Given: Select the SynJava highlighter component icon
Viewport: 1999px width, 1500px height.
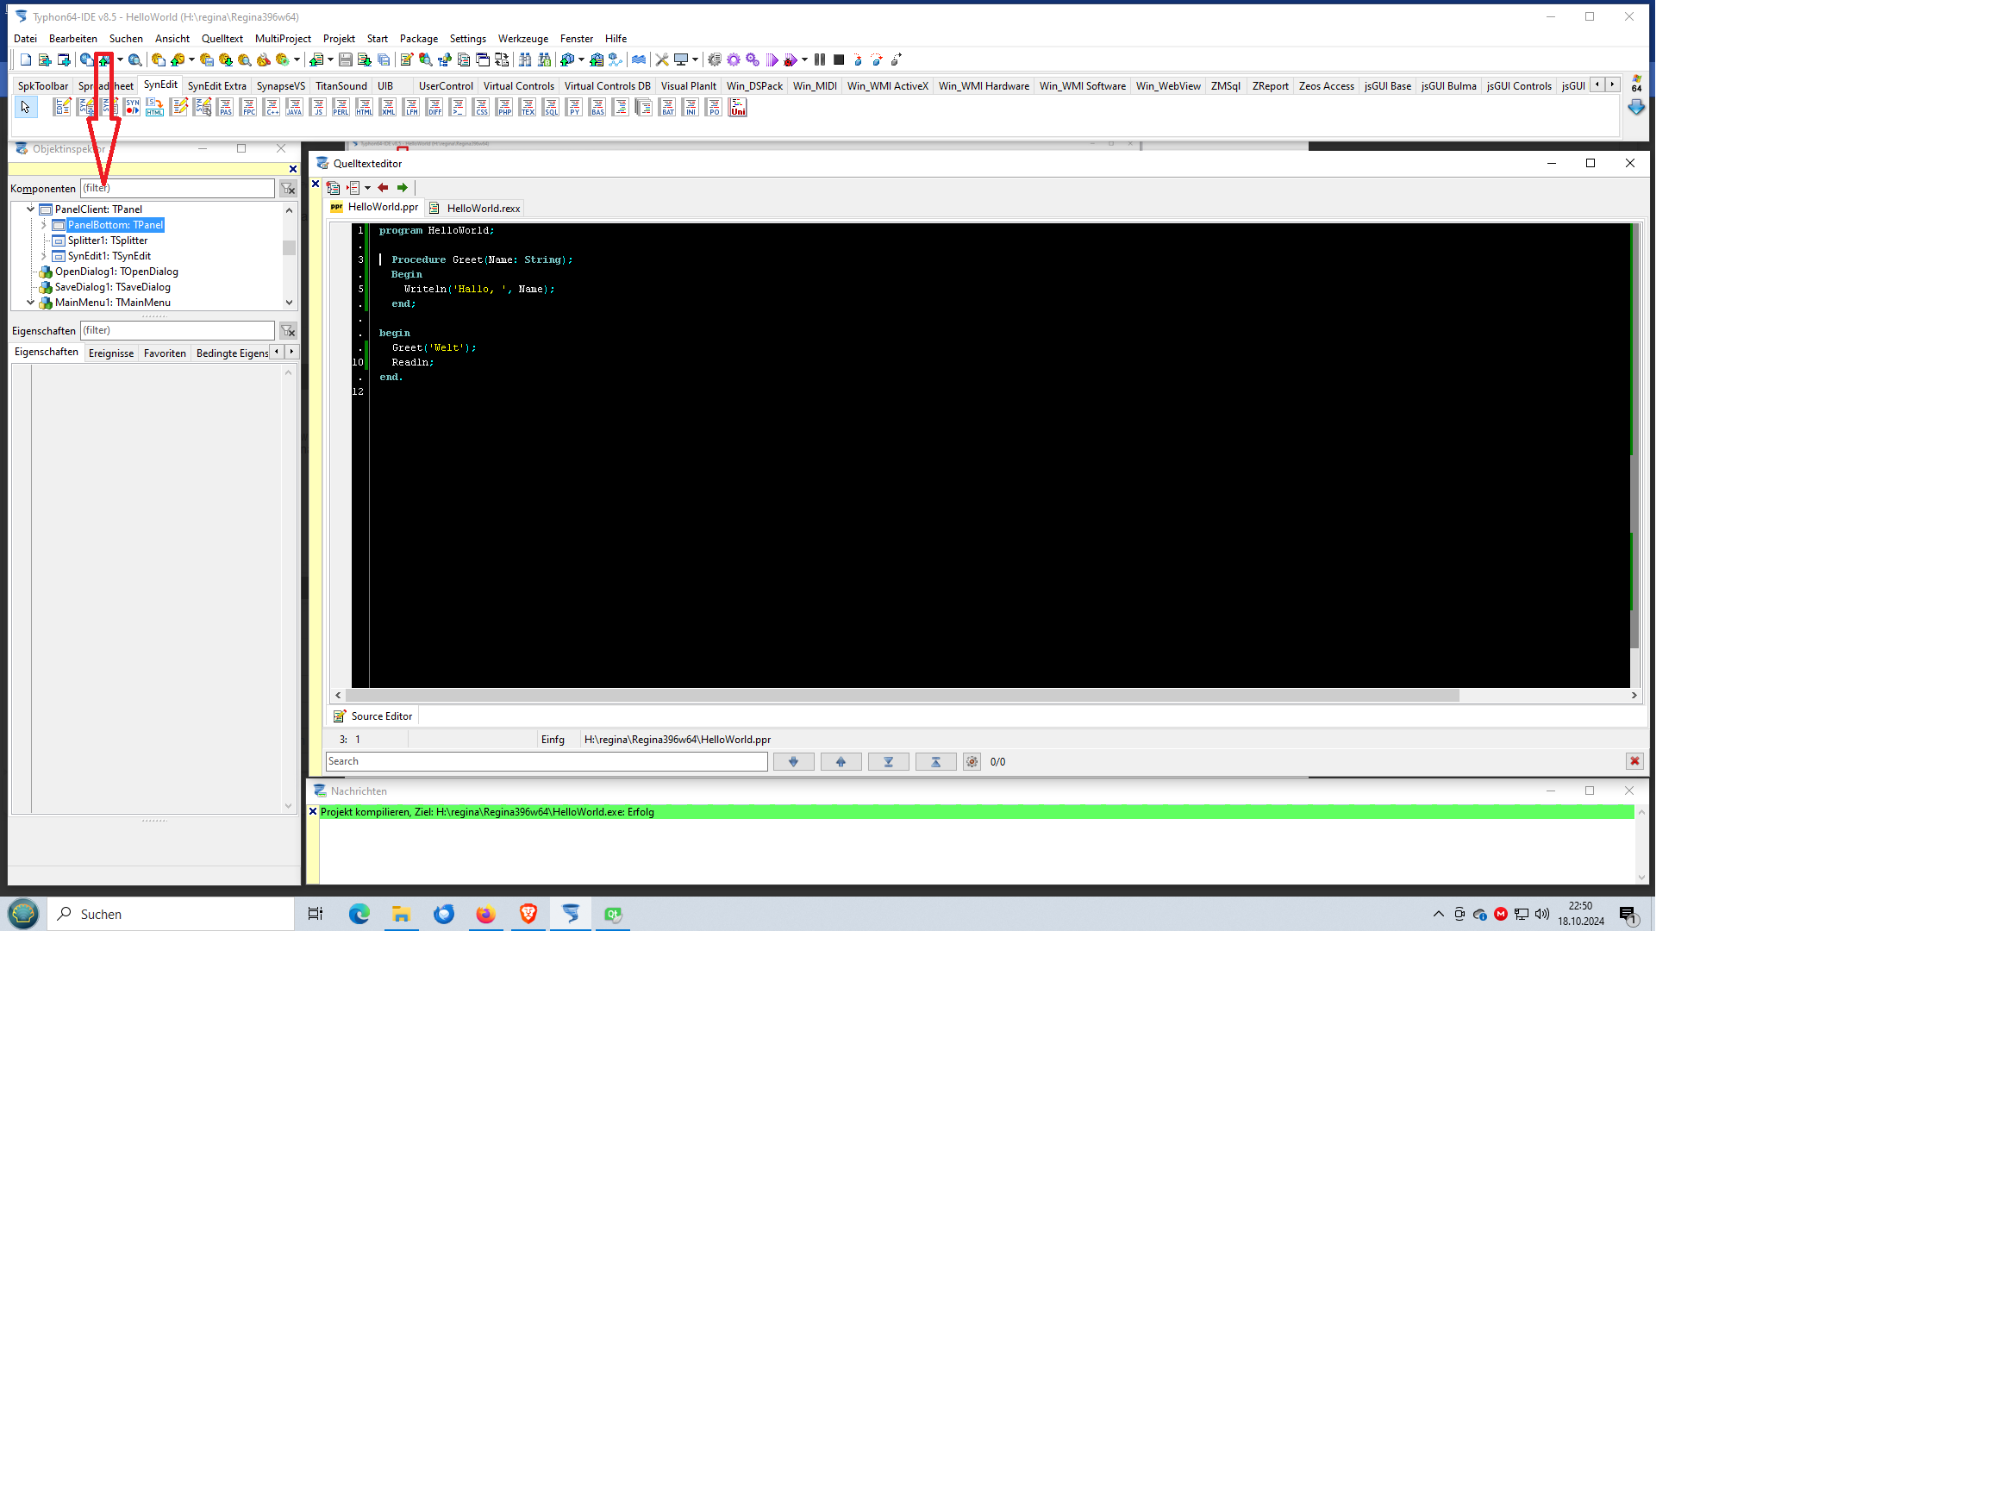Looking at the screenshot, I should coord(294,107).
